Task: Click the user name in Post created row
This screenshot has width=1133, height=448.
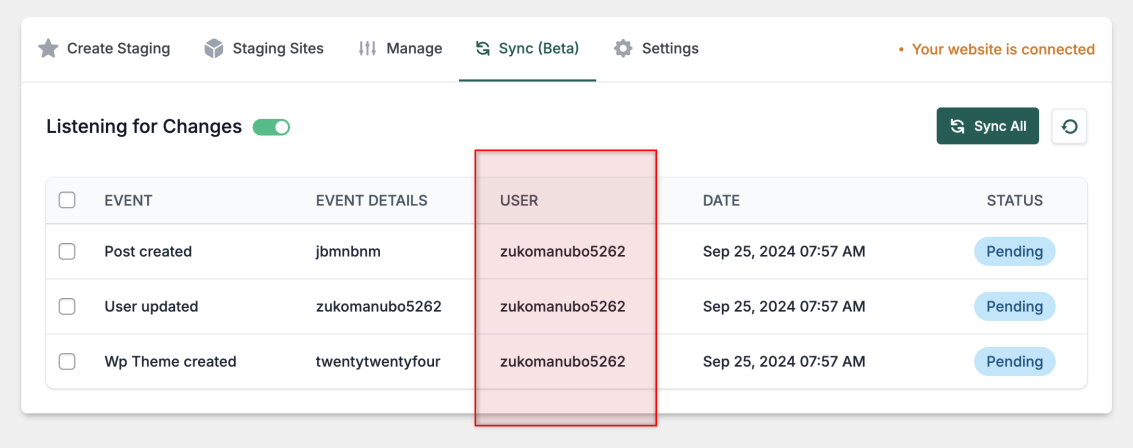Action: tap(563, 251)
